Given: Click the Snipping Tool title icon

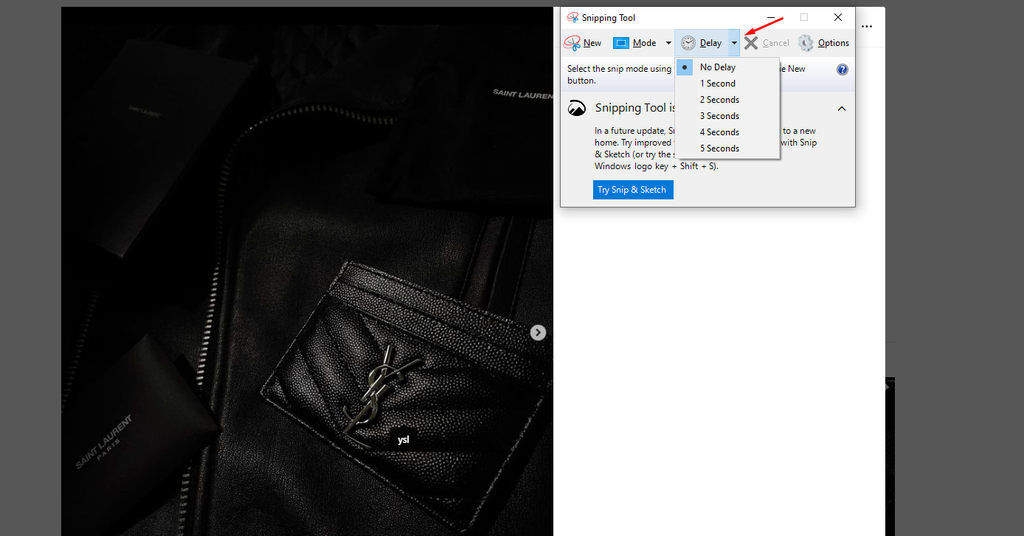Looking at the screenshot, I should point(573,18).
